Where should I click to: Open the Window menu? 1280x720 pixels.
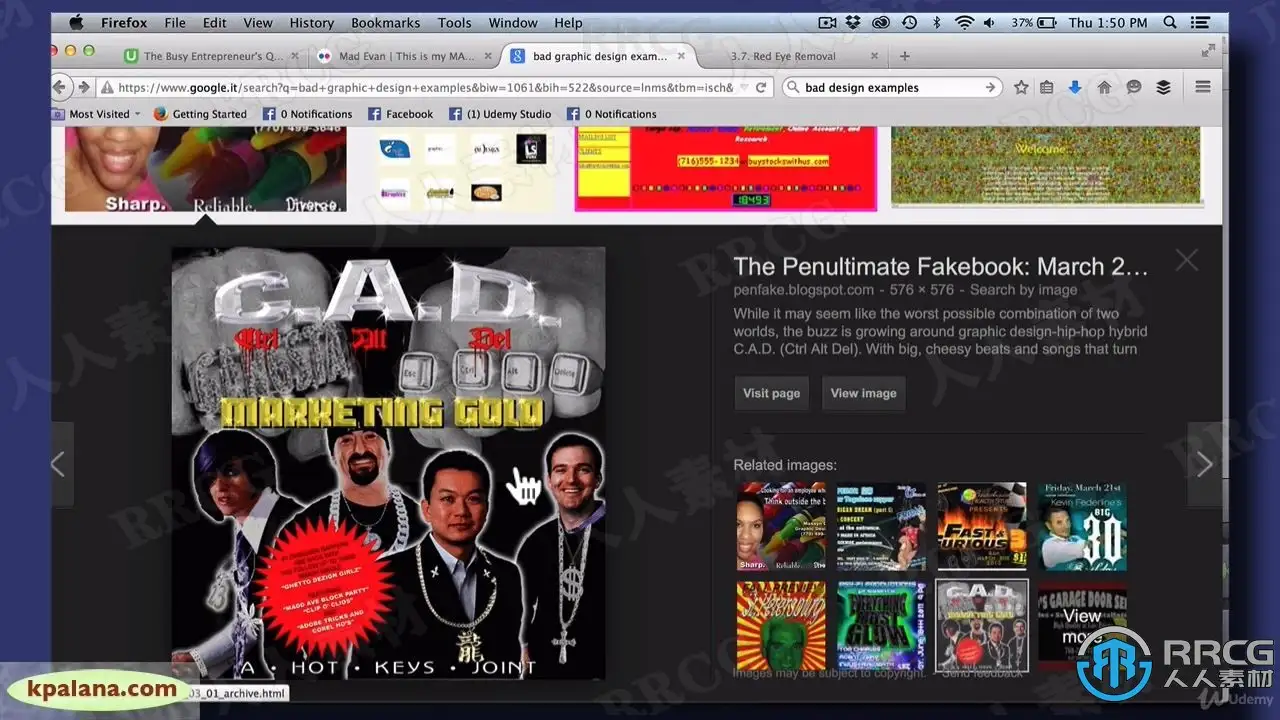[513, 22]
